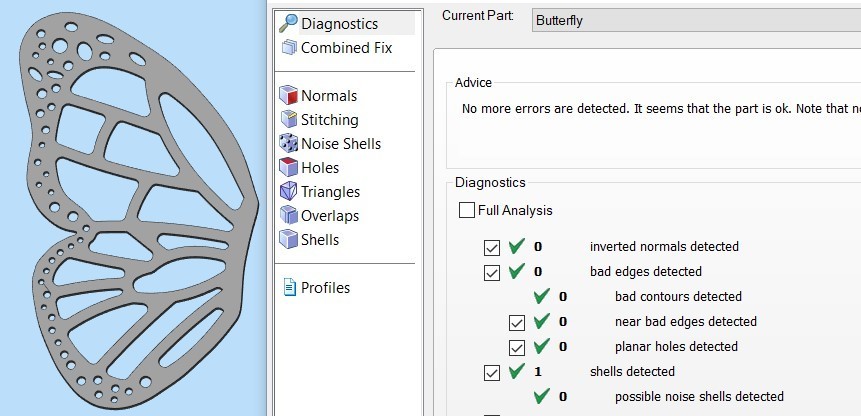Click the Combined Fix icon
The width and height of the screenshot is (861, 416).
coord(288,48)
